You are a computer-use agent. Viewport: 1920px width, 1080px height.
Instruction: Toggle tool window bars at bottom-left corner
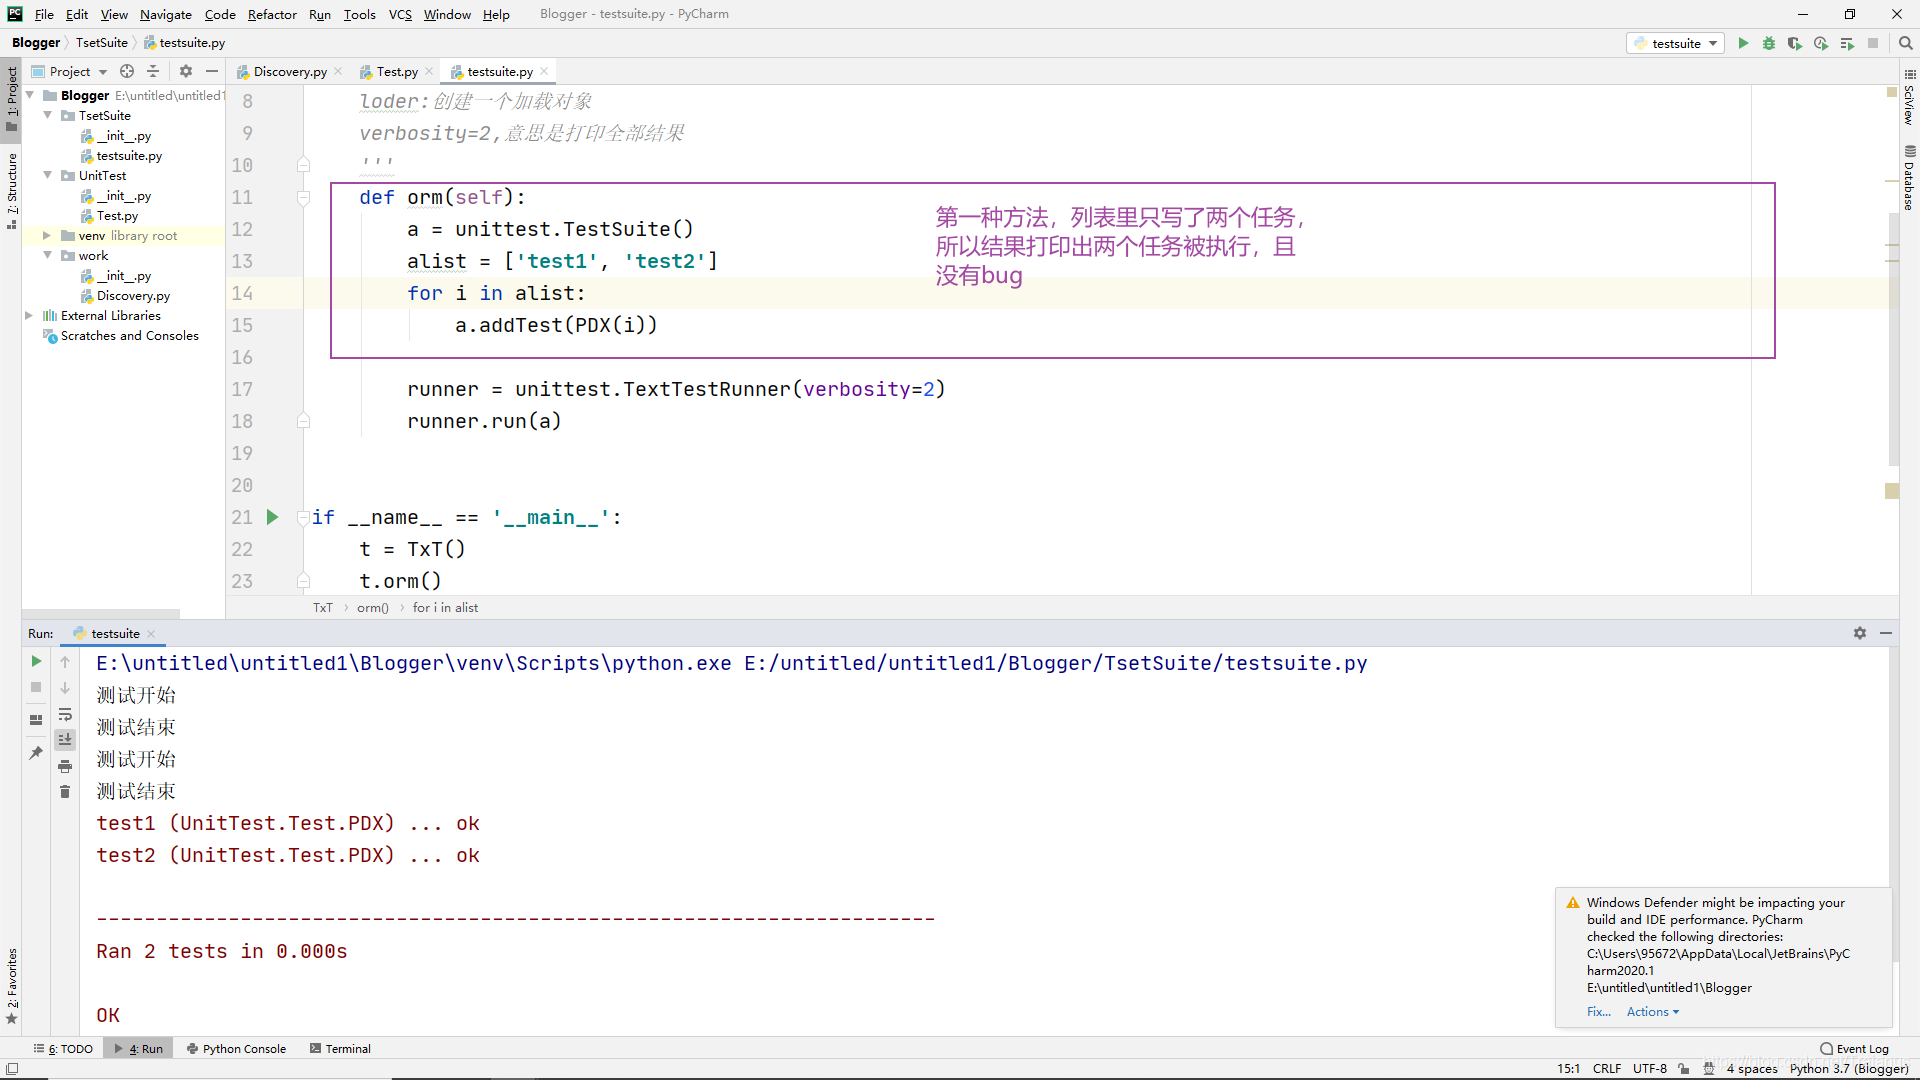coord(12,1068)
